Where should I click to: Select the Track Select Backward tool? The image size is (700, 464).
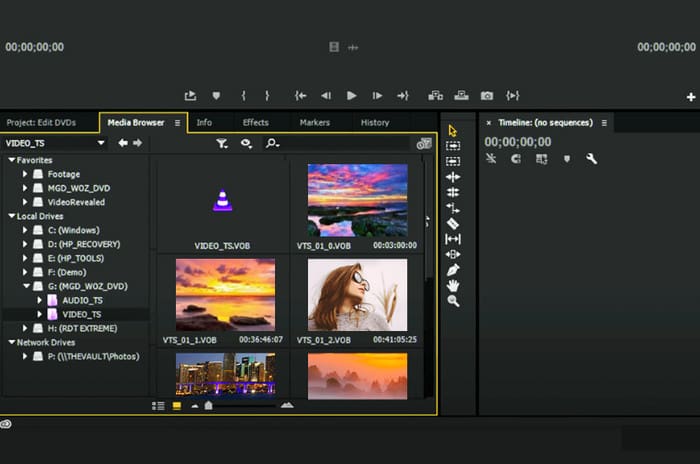[x=453, y=161]
